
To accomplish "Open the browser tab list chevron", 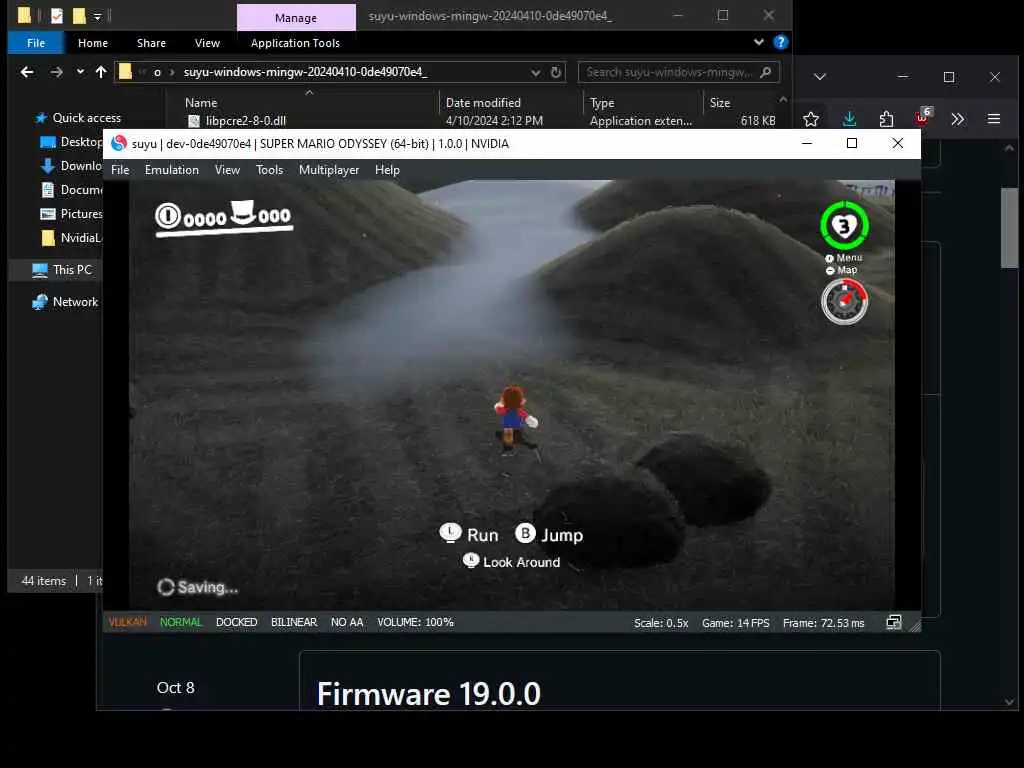I will pyautogui.click(x=820, y=77).
